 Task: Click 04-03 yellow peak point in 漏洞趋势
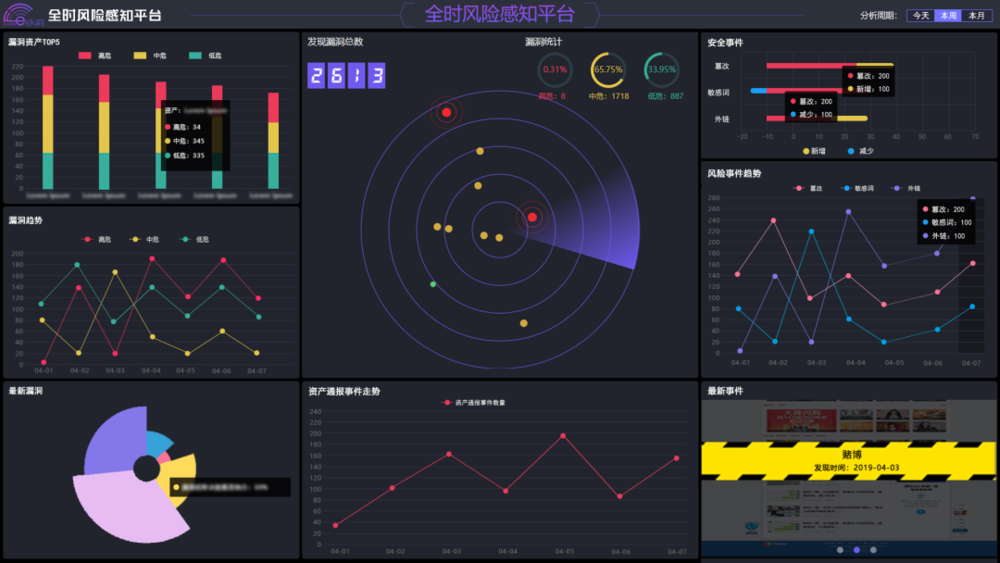(x=115, y=272)
